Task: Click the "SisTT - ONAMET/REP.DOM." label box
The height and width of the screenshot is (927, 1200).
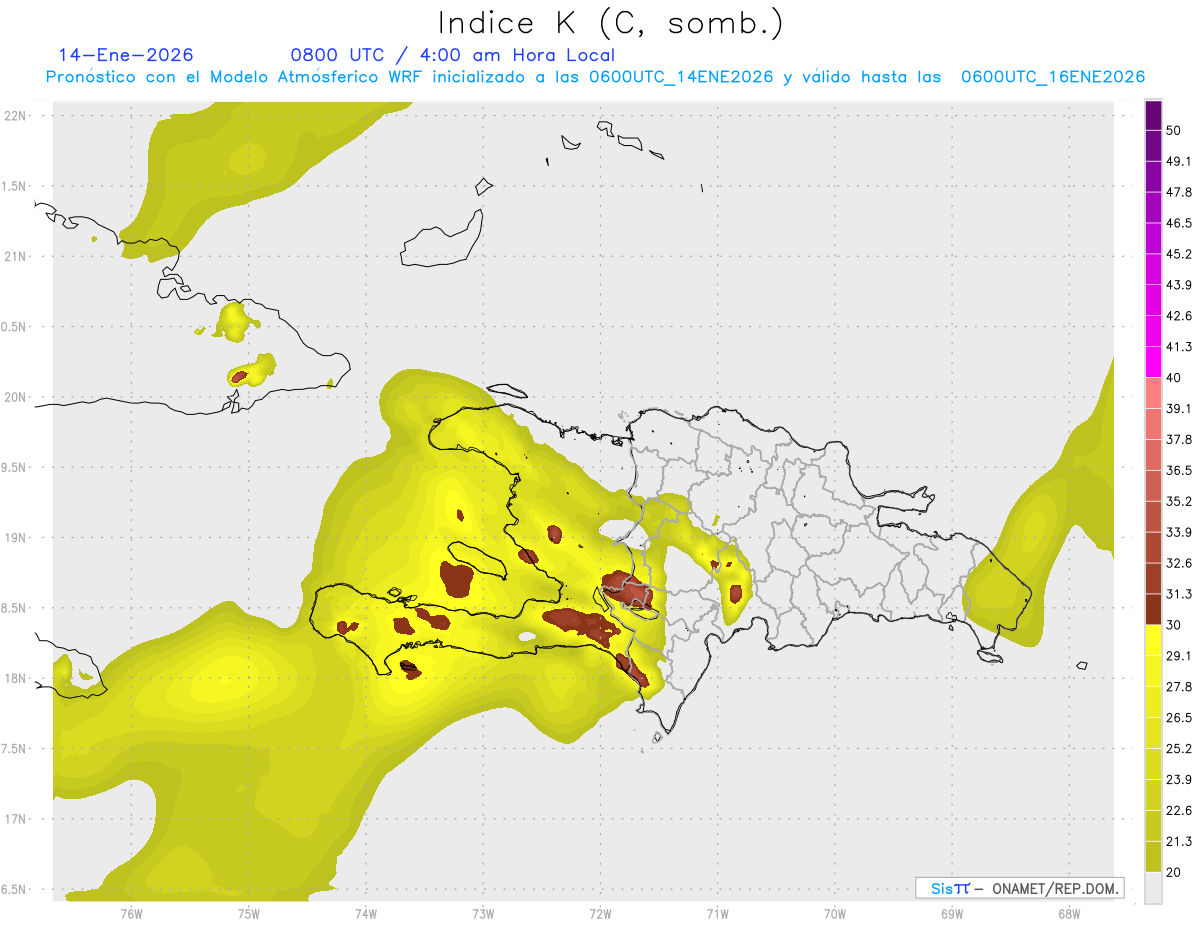Action: [1019, 888]
